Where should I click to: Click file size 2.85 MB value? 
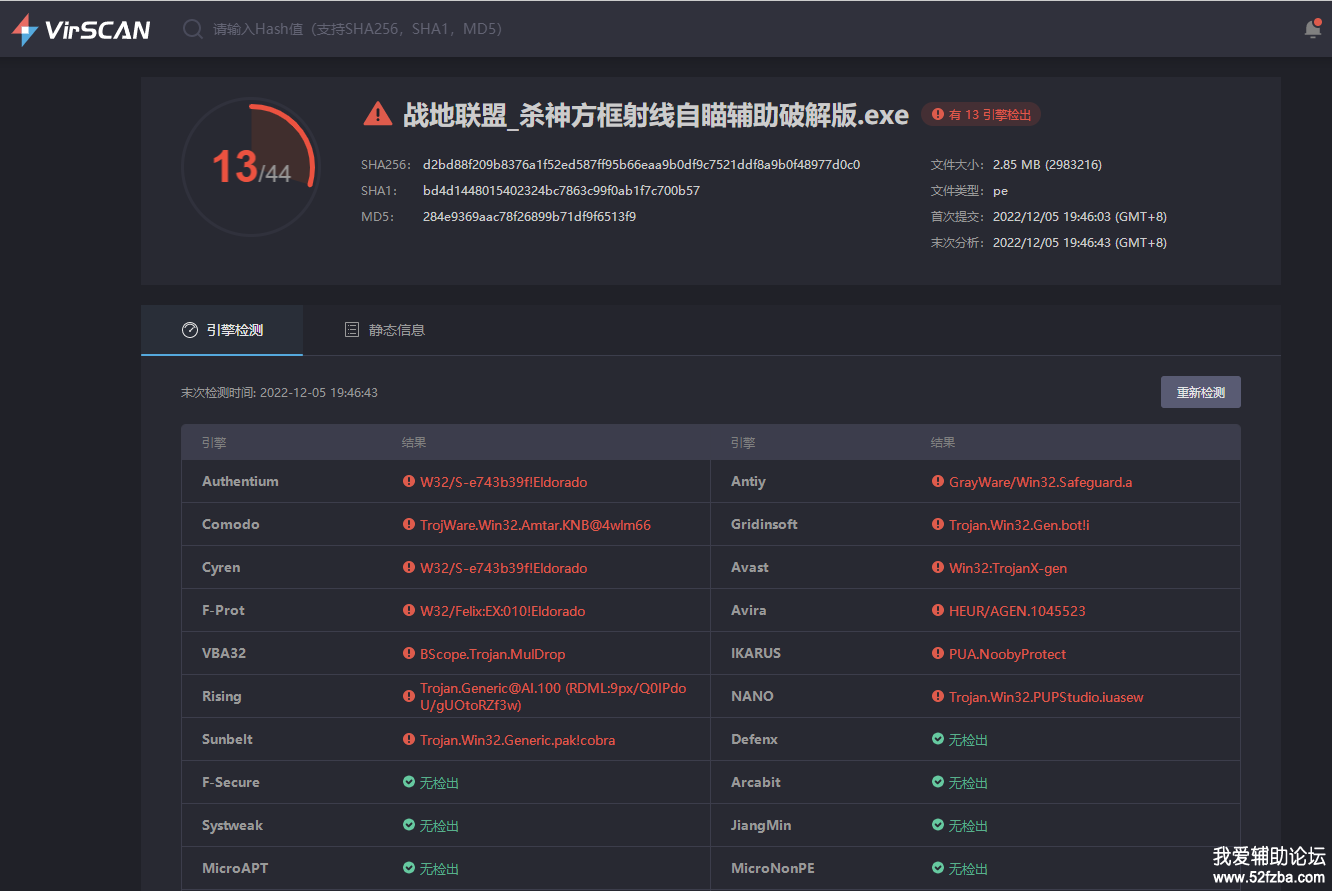coord(1047,164)
